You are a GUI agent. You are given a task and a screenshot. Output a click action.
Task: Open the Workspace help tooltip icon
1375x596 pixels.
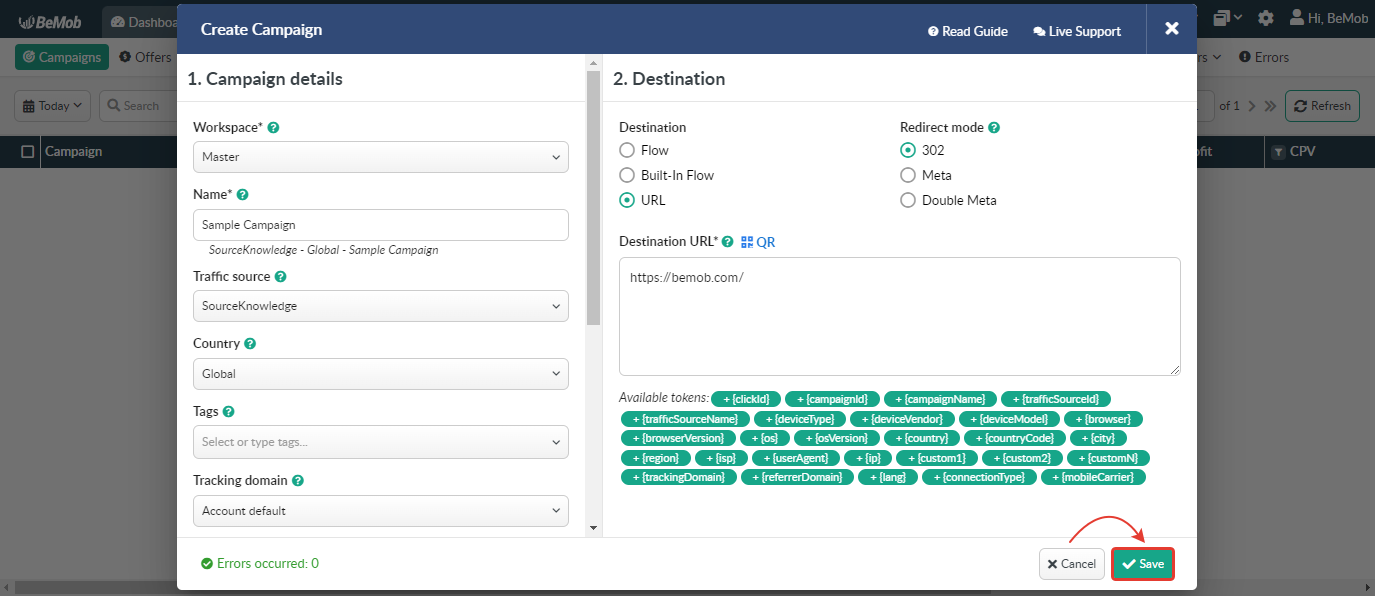tap(273, 127)
